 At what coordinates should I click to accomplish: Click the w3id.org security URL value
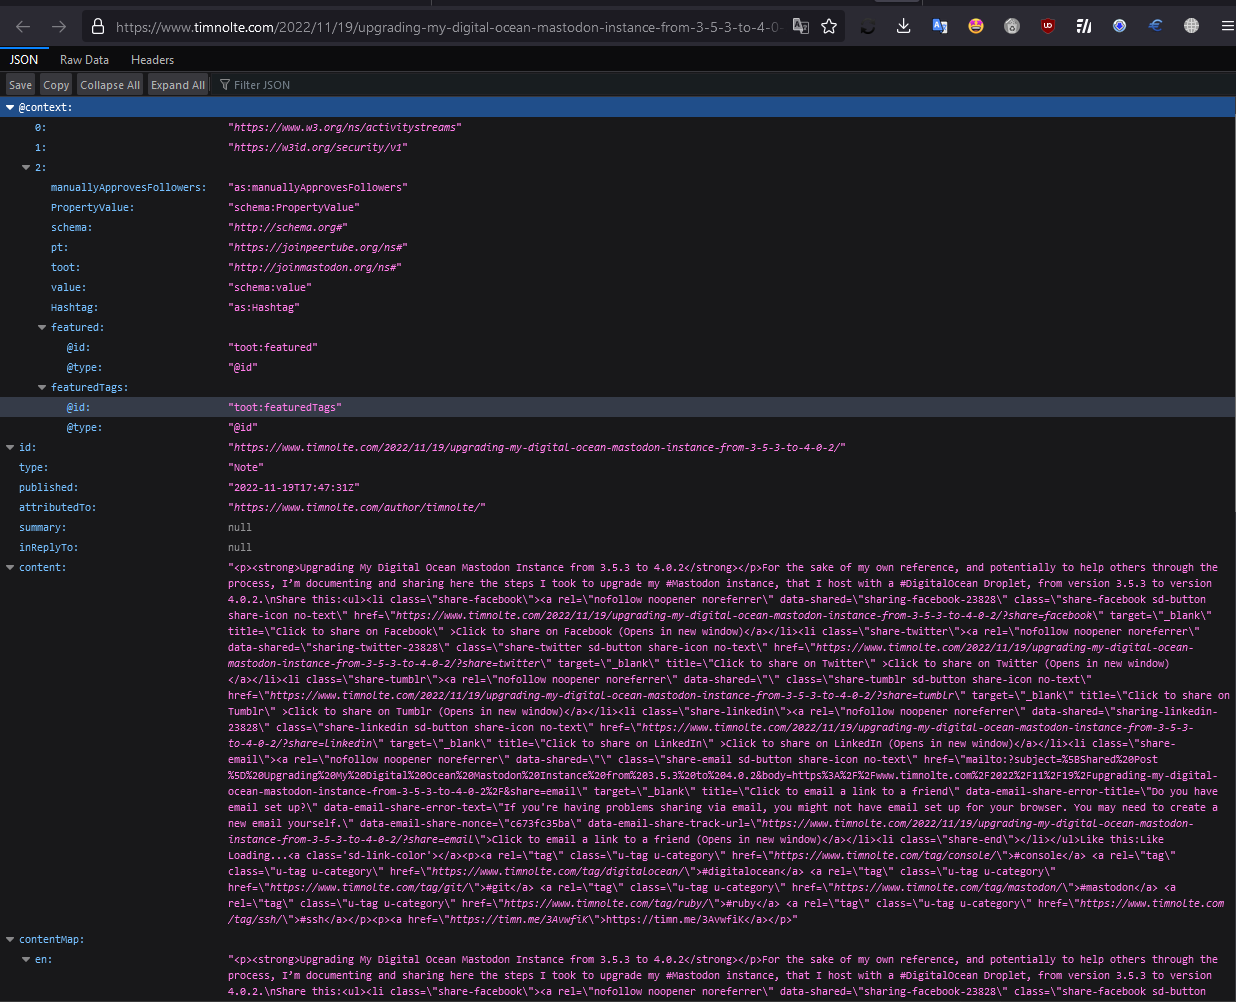pos(318,147)
